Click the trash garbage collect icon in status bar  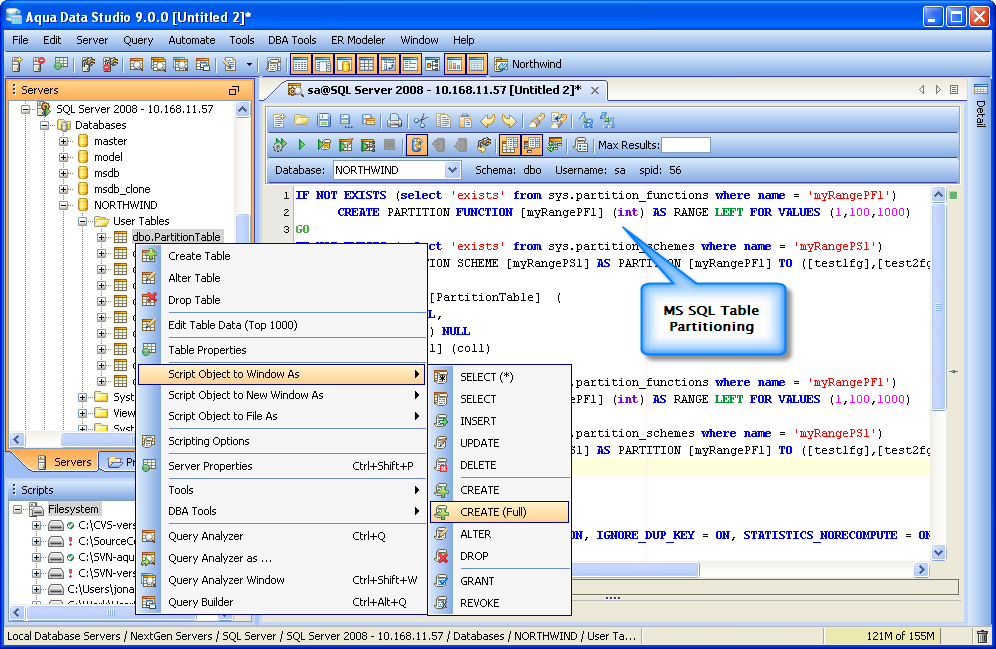(x=982, y=636)
